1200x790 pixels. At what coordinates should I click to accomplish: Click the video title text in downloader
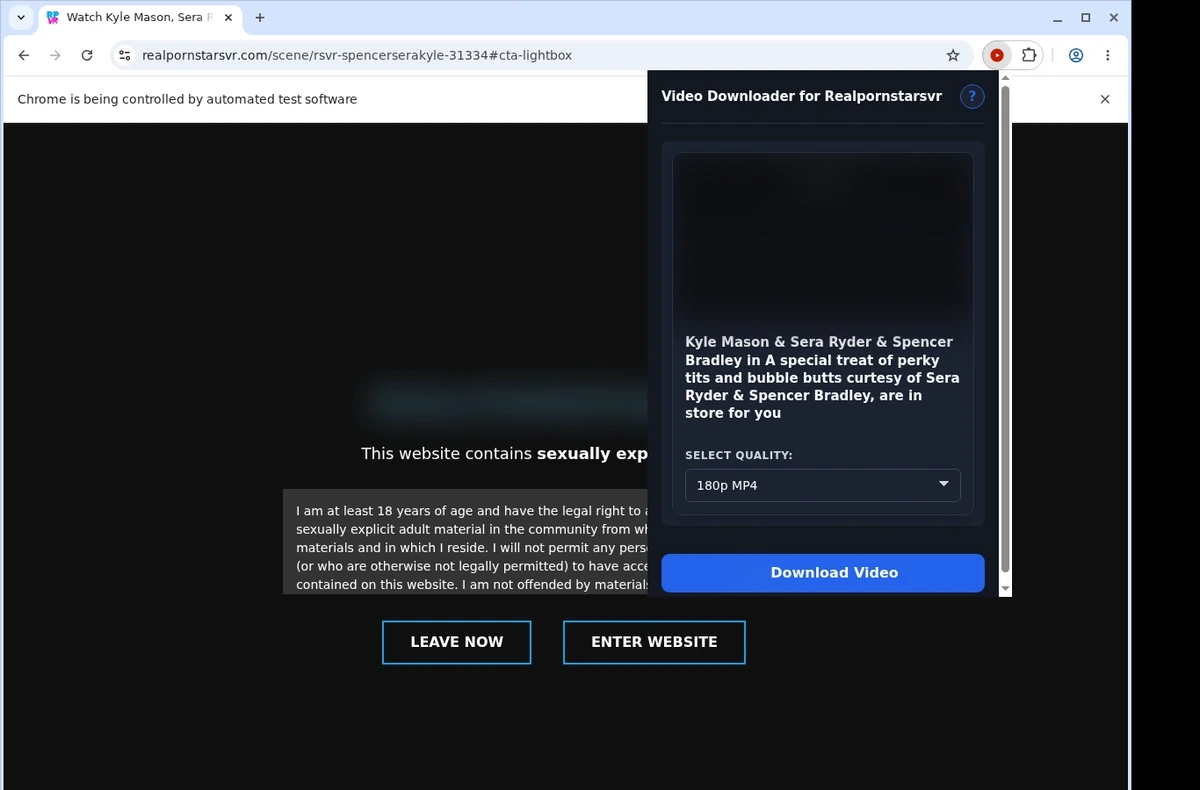[x=823, y=378]
